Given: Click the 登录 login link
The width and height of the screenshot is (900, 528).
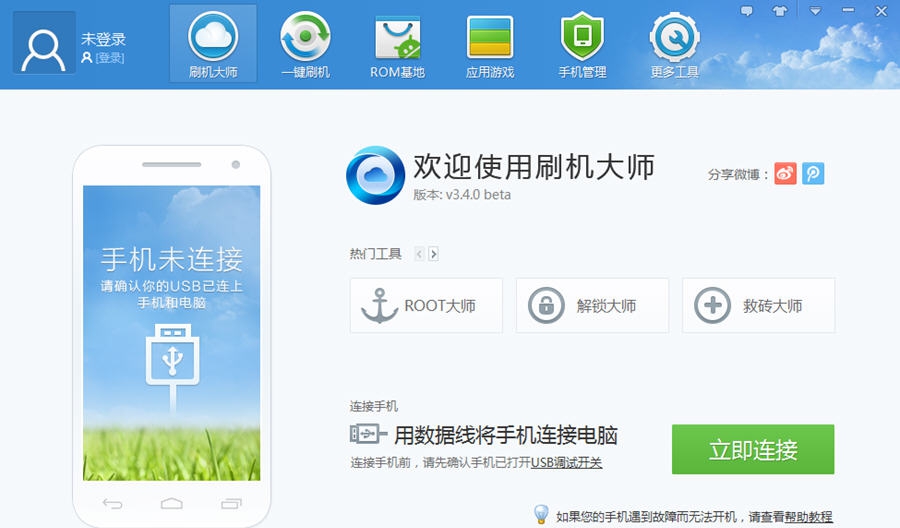Looking at the screenshot, I should coord(110,58).
